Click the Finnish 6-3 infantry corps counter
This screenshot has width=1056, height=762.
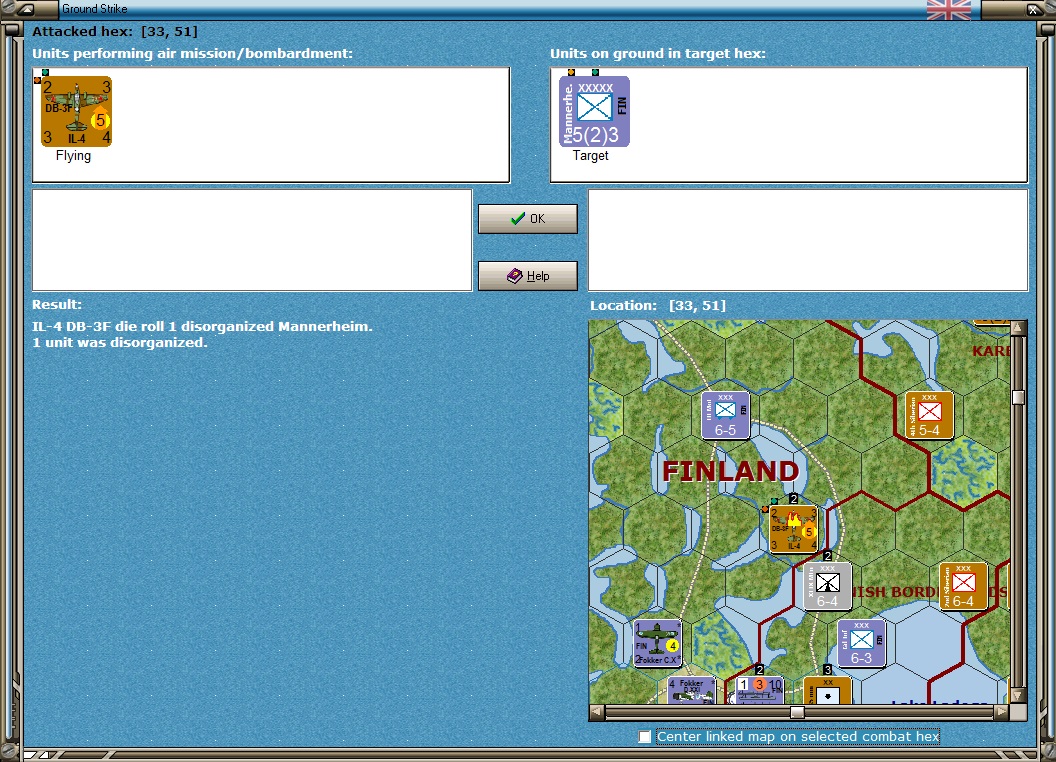tap(861, 643)
